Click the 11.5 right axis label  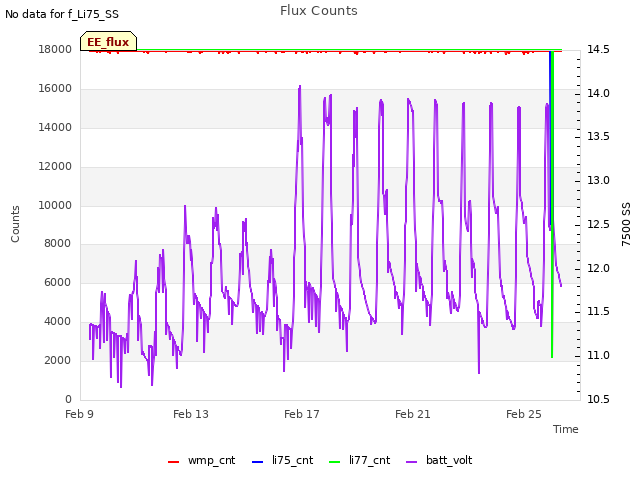tap(598, 311)
